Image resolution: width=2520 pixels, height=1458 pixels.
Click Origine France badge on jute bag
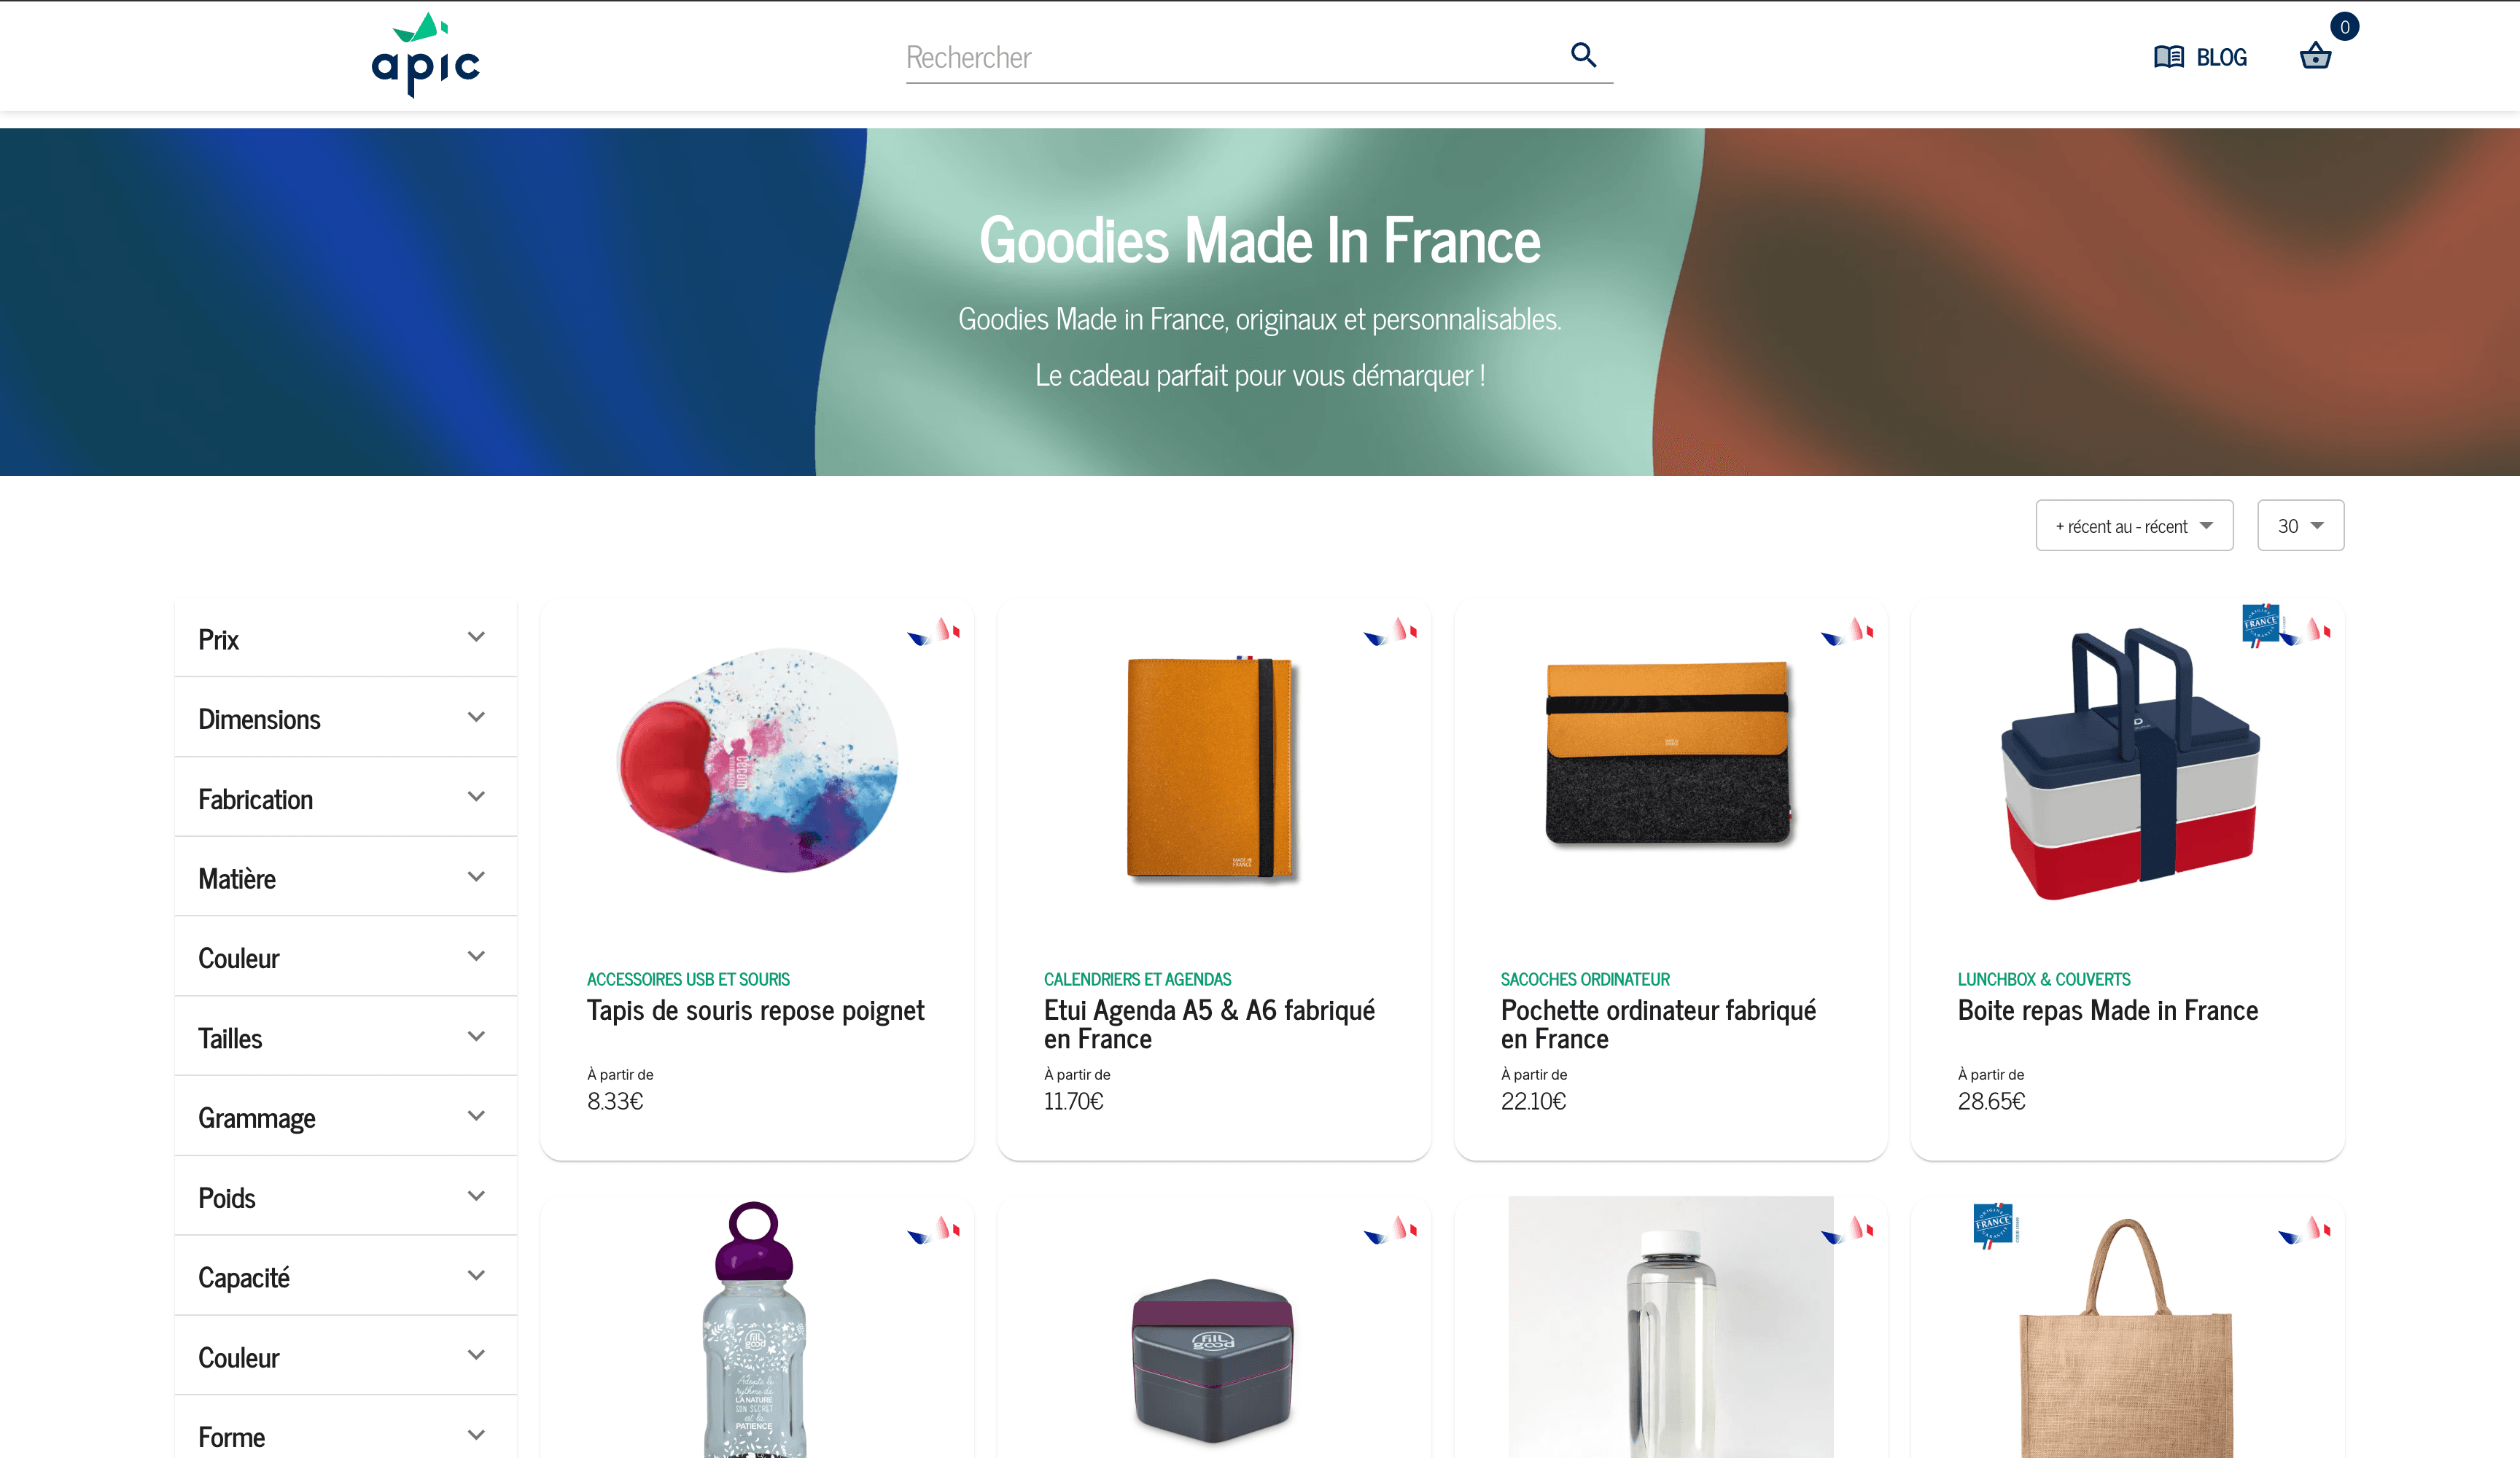tap(1993, 1224)
